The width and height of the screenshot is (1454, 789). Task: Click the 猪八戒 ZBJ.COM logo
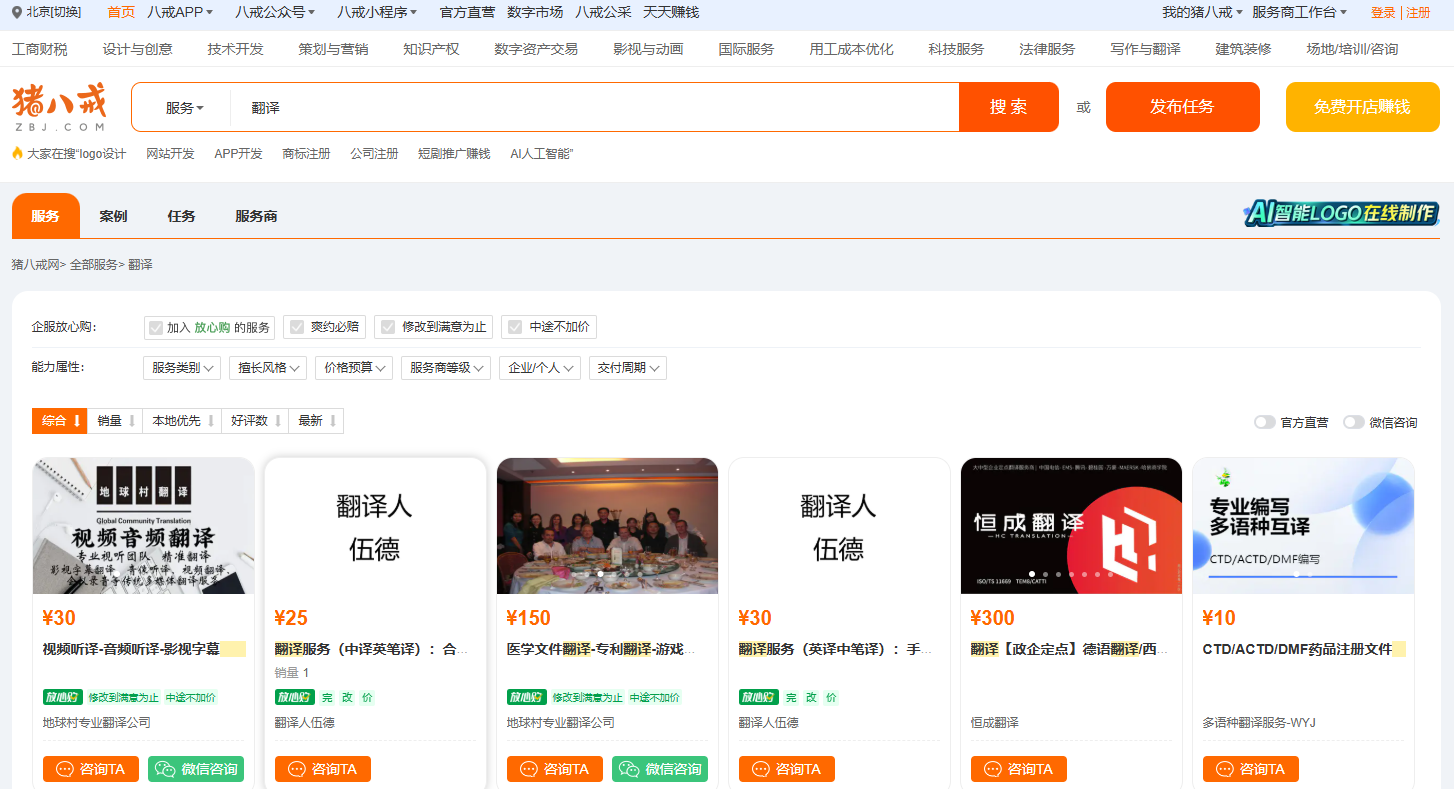(59, 108)
